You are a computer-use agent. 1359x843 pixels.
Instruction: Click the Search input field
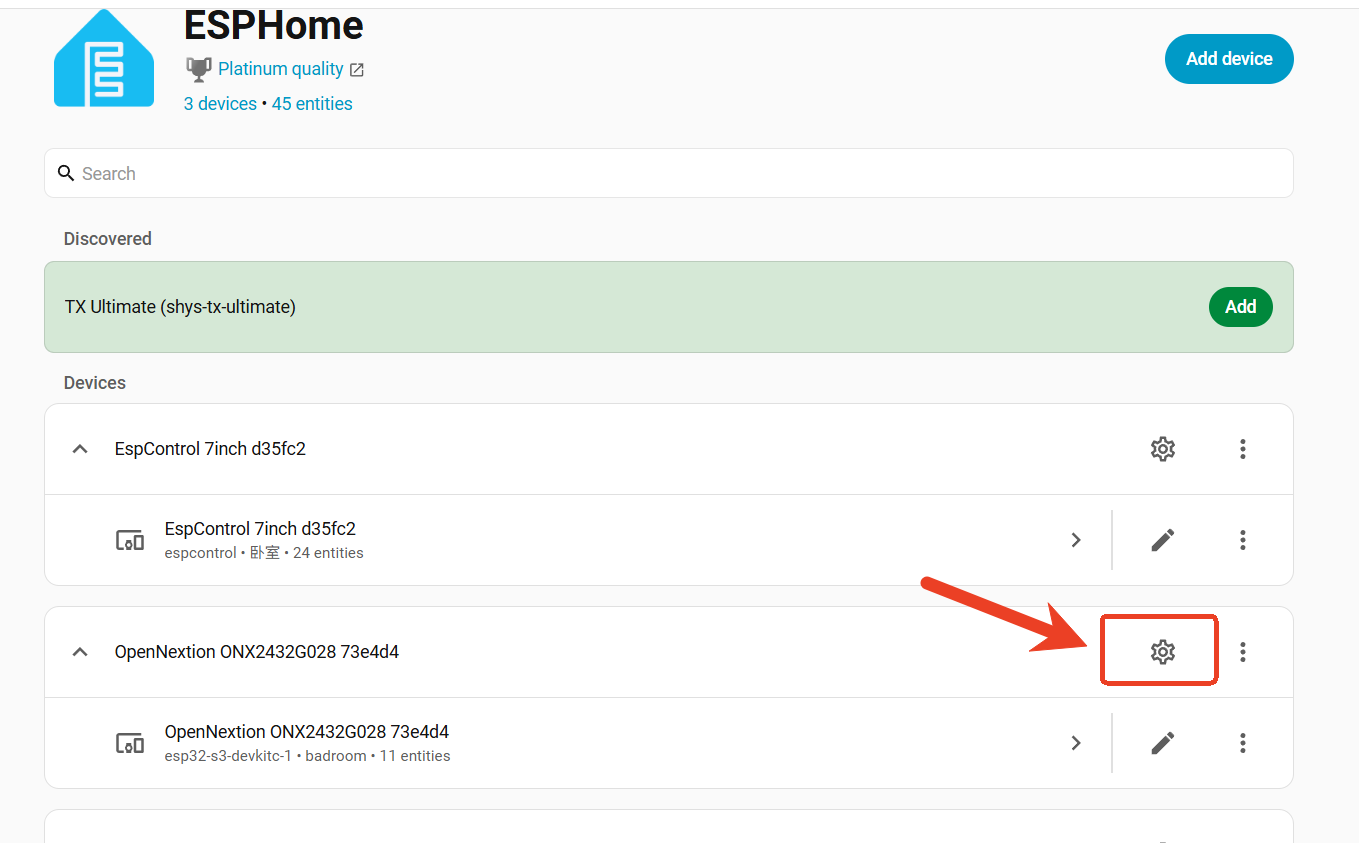[x=669, y=173]
